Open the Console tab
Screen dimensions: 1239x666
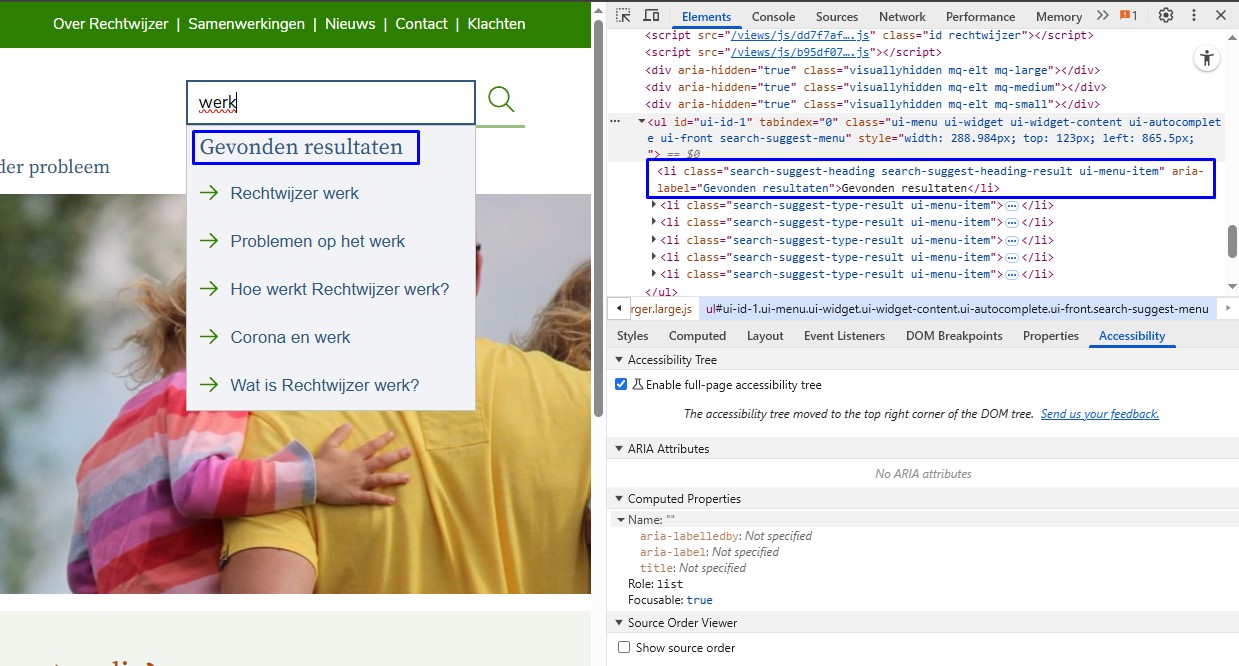(x=773, y=16)
